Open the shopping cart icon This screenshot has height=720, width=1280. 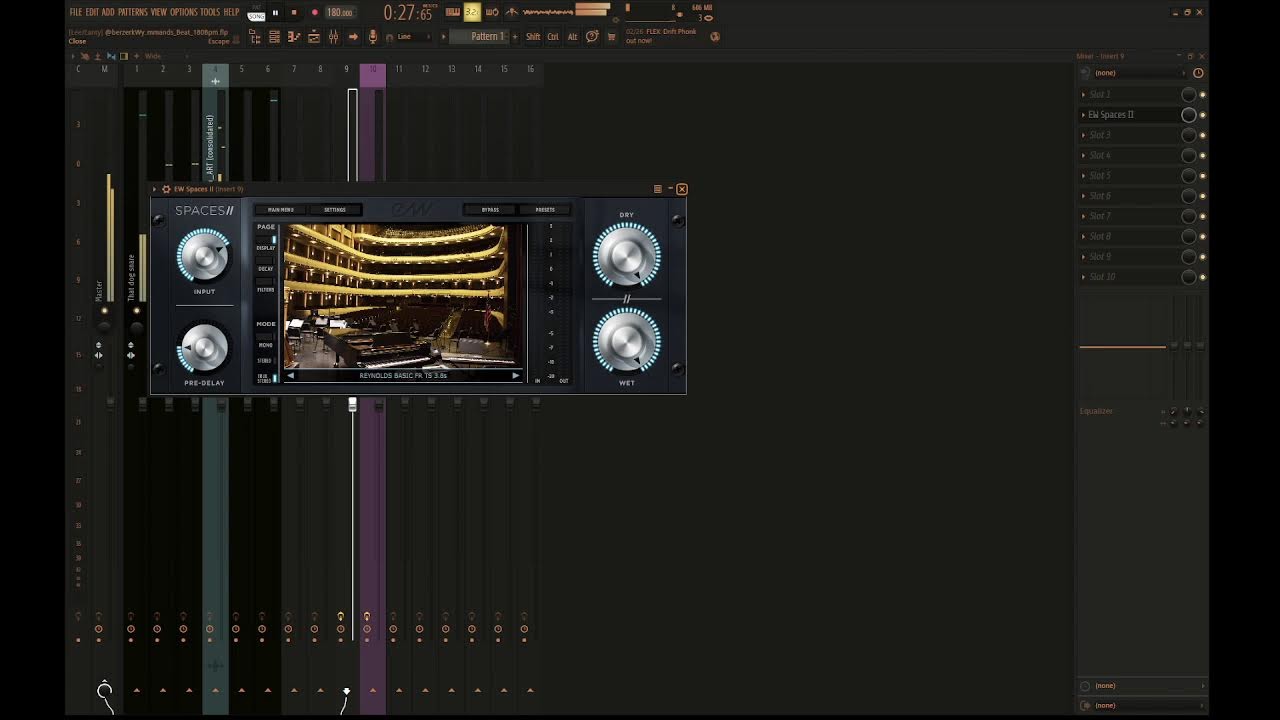[x=611, y=37]
